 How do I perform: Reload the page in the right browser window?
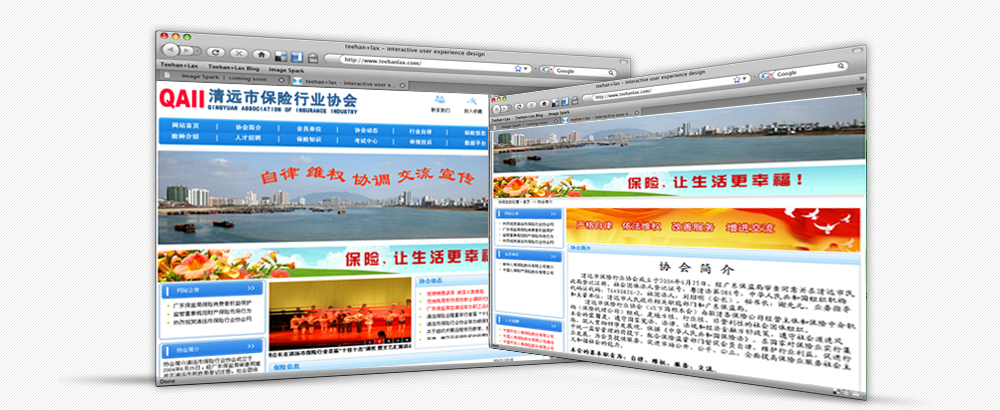pyautogui.click(x=519, y=106)
